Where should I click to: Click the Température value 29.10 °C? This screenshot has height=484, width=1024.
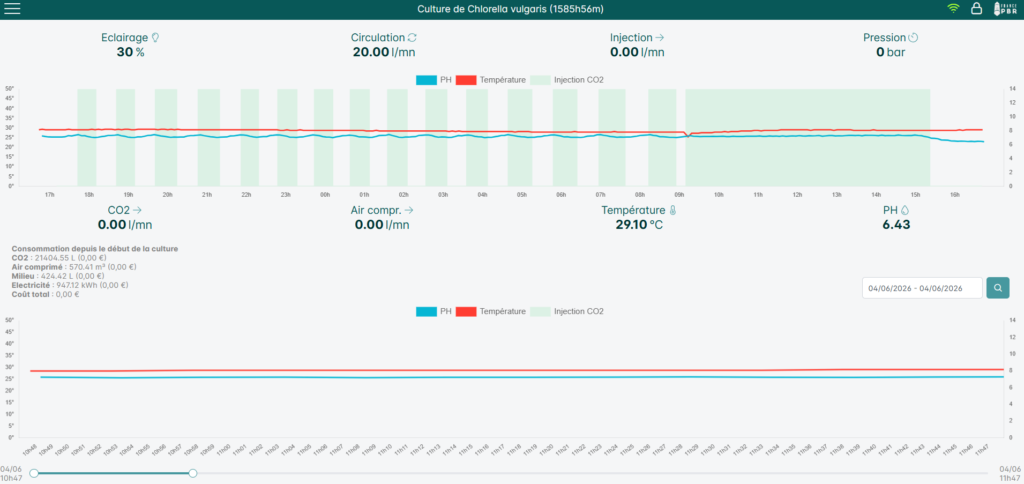637,225
